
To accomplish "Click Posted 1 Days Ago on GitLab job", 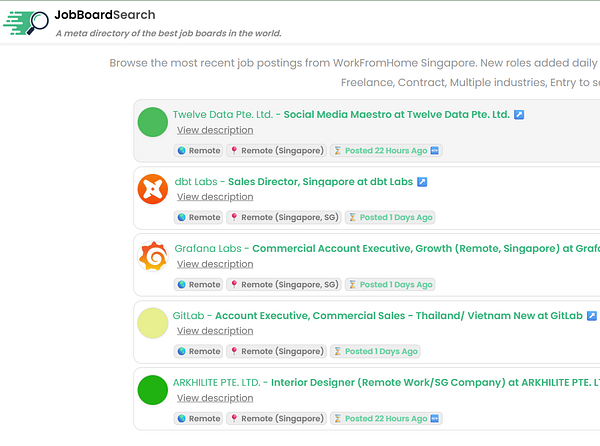I will coord(375,351).
